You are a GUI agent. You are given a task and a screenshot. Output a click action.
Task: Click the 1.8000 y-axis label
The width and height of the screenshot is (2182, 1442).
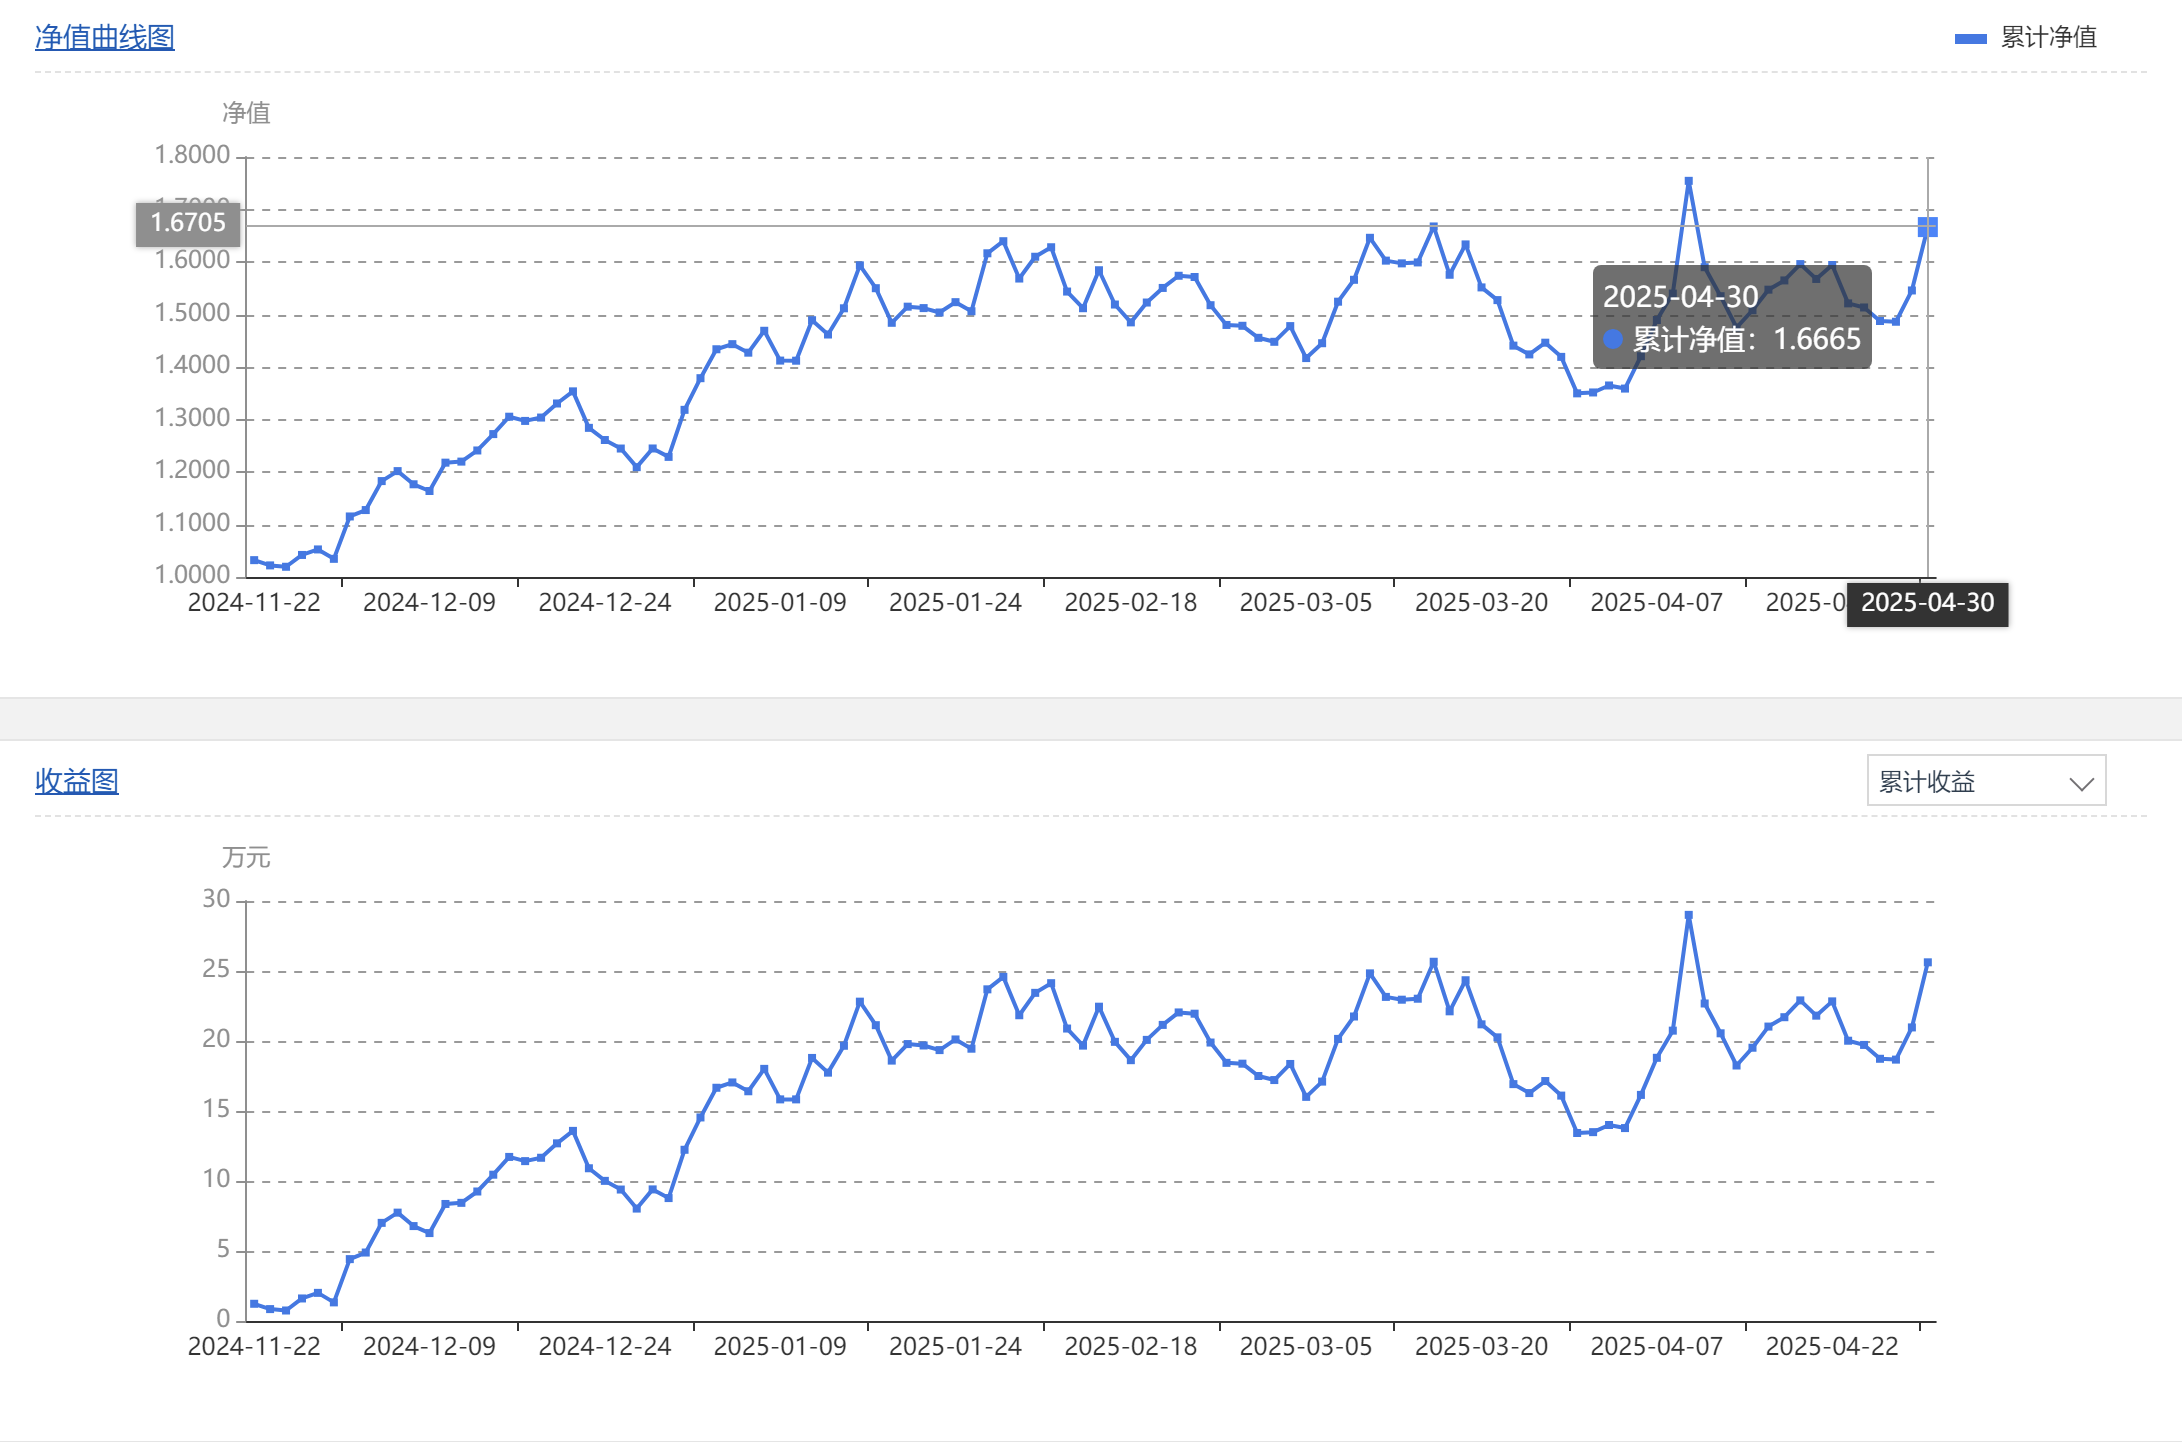click(192, 155)
